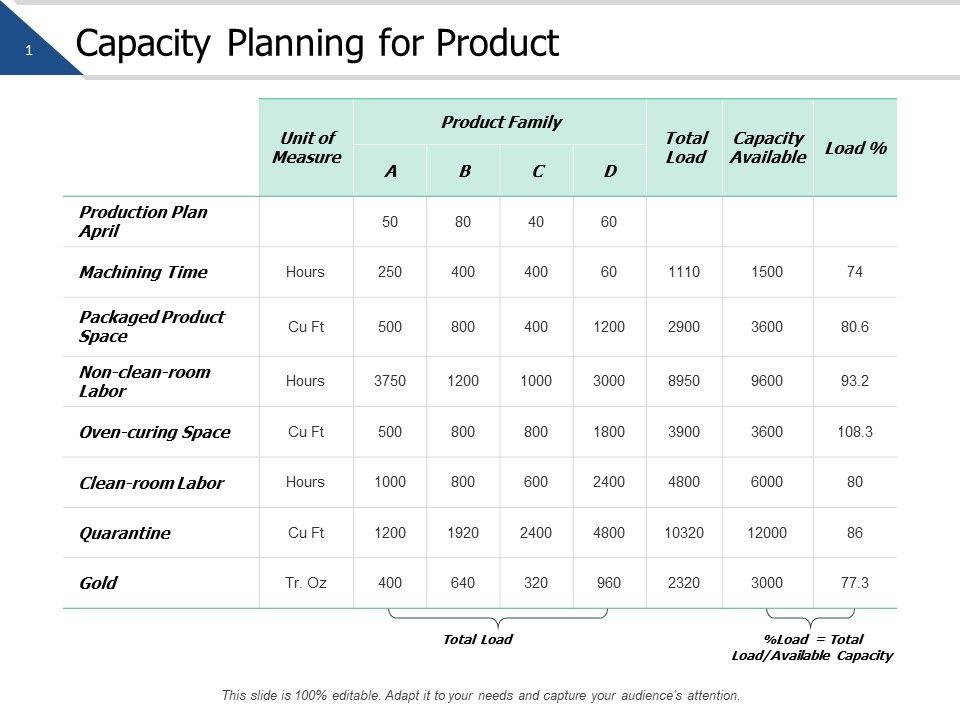Screen dimensions: 960x720
Task: Click the Unit of Measure column header
Action: tap(306, 148)
